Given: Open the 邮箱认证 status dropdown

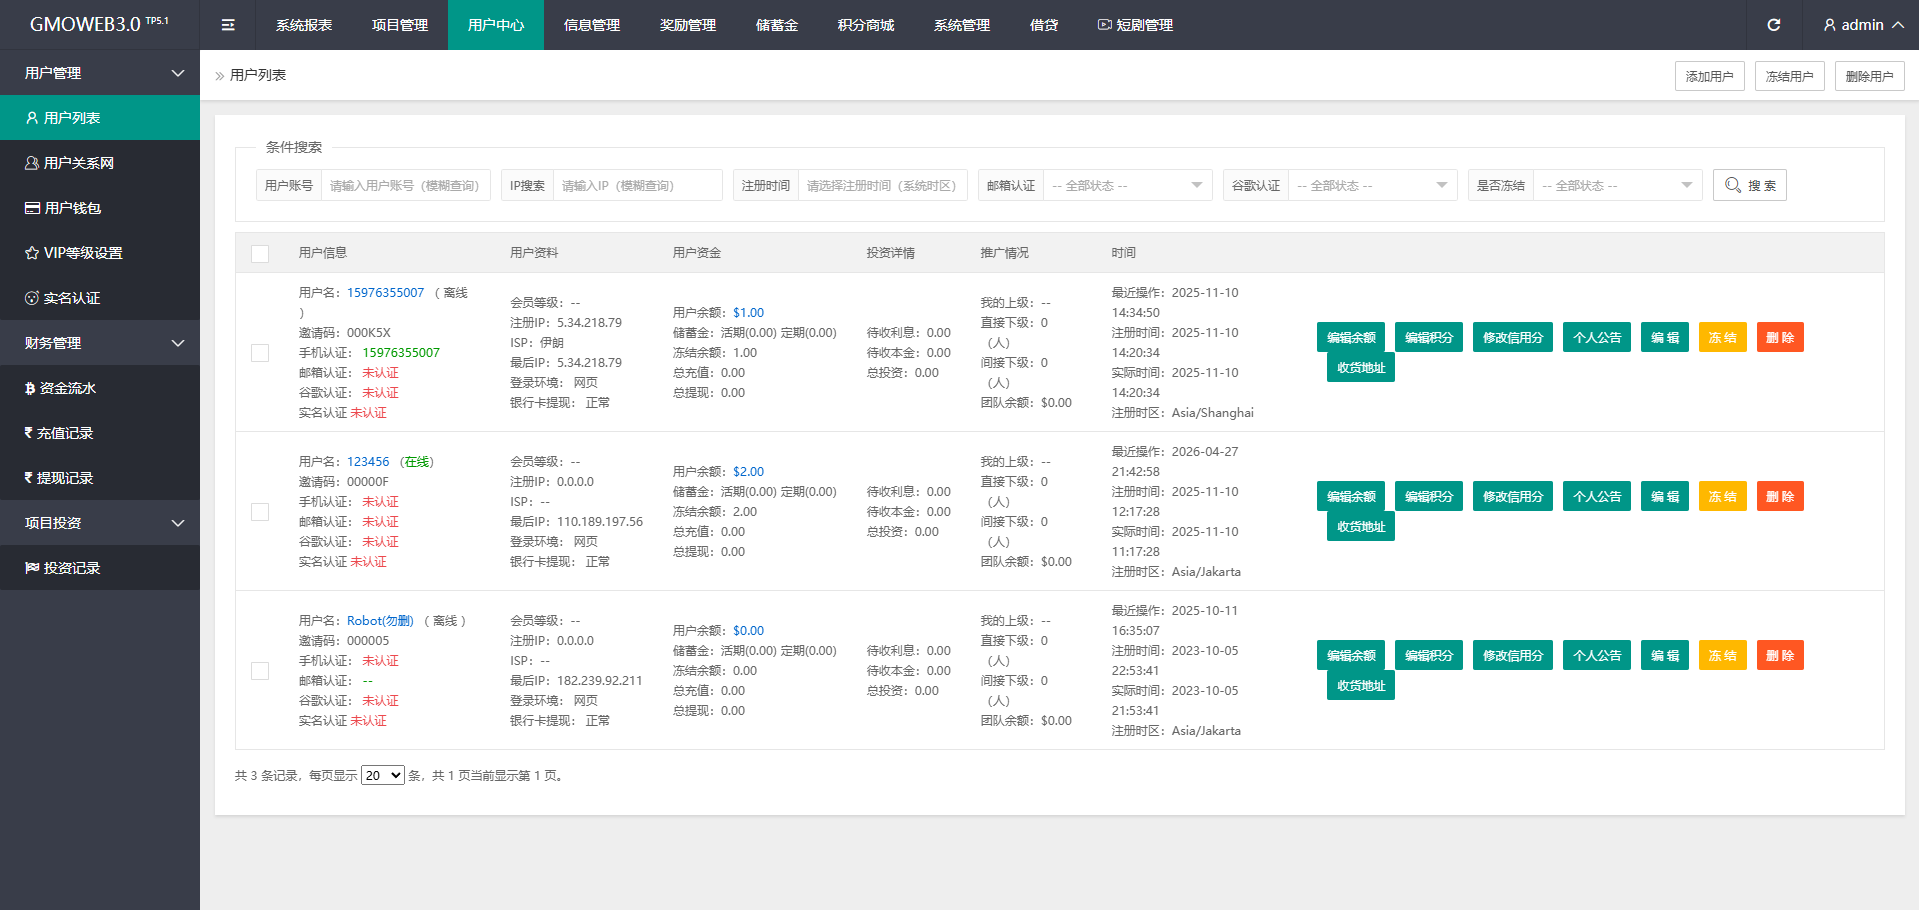Looking at the screenshot, I should click(x=1126, y=185).
